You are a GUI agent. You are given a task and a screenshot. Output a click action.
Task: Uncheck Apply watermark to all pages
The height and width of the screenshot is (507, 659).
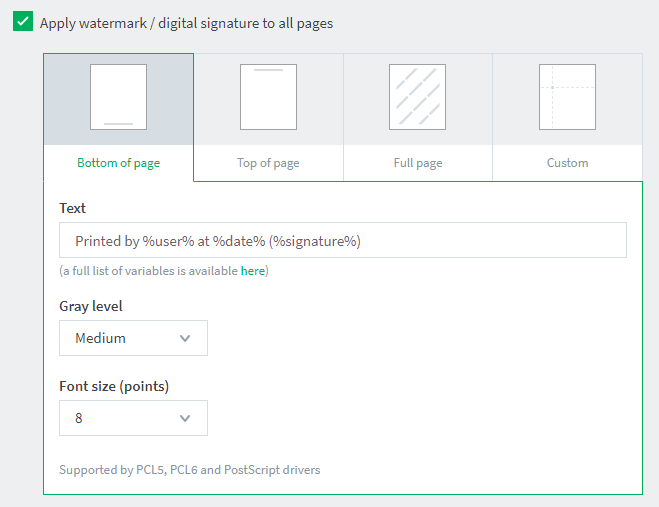click(23, 21)
